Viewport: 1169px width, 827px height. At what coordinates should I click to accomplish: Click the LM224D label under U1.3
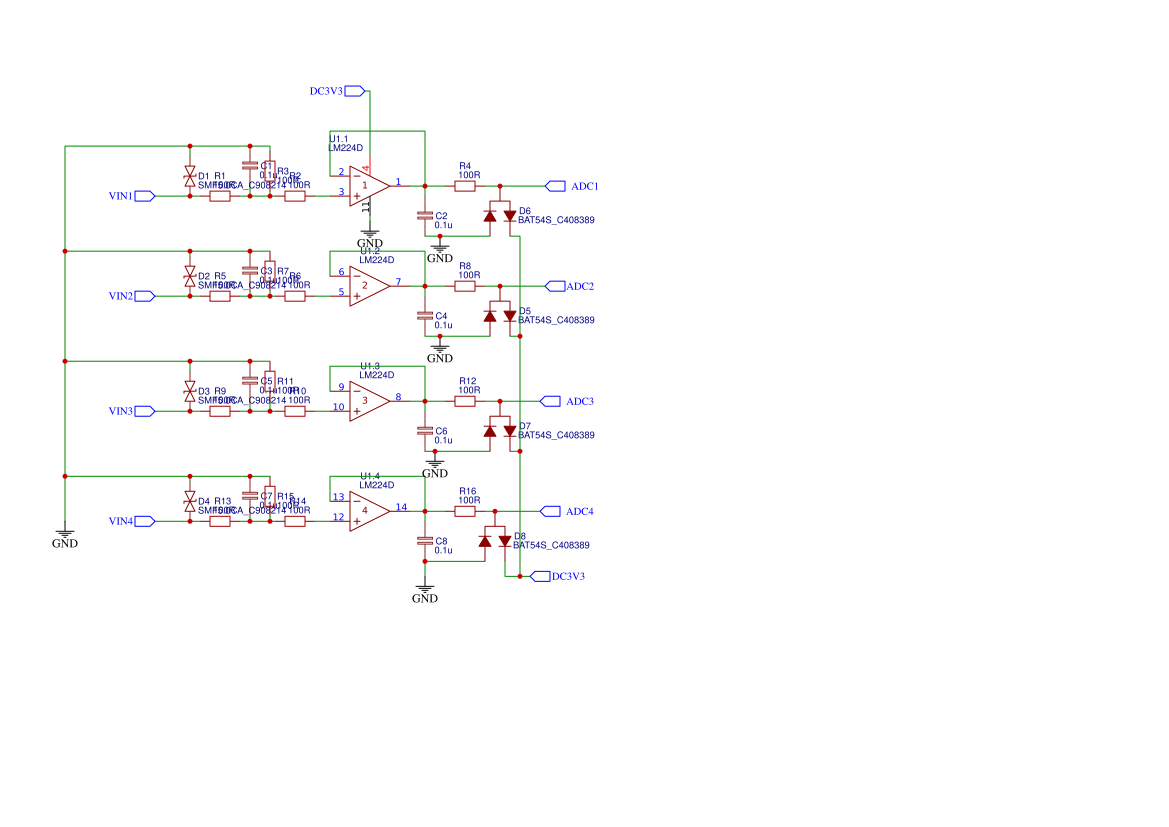[x=376, y=375]
